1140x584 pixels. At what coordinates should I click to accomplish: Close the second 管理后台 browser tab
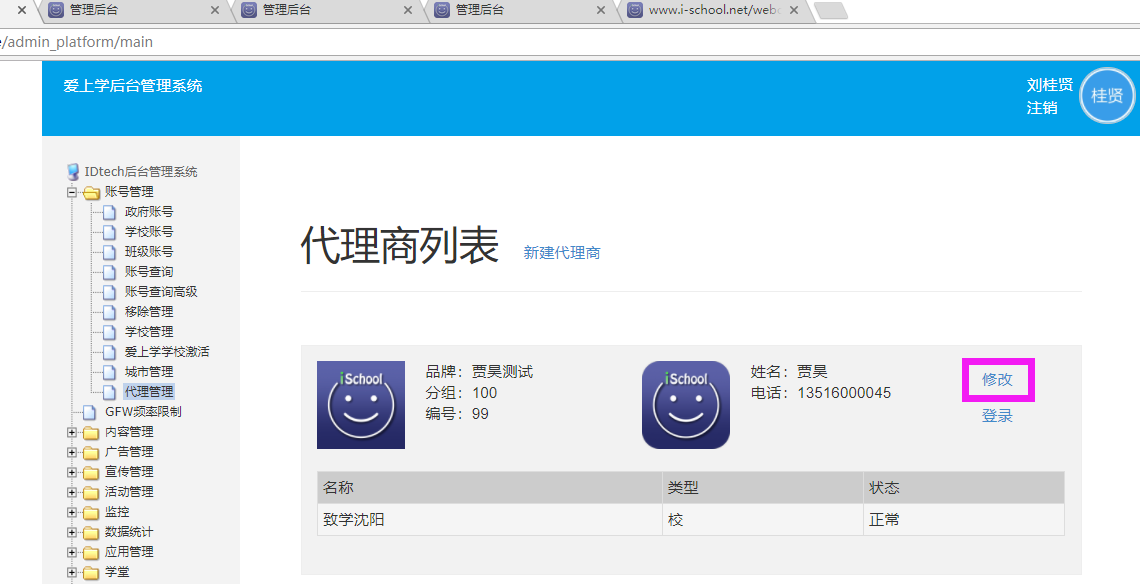click(408, 10)
